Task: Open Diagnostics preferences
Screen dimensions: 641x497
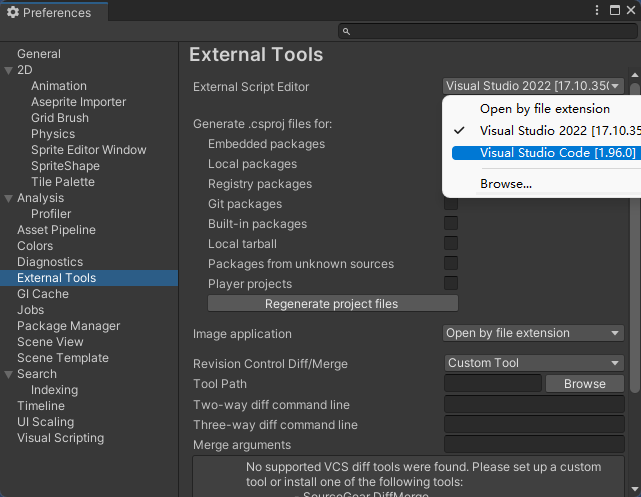Action: point(50,262)
